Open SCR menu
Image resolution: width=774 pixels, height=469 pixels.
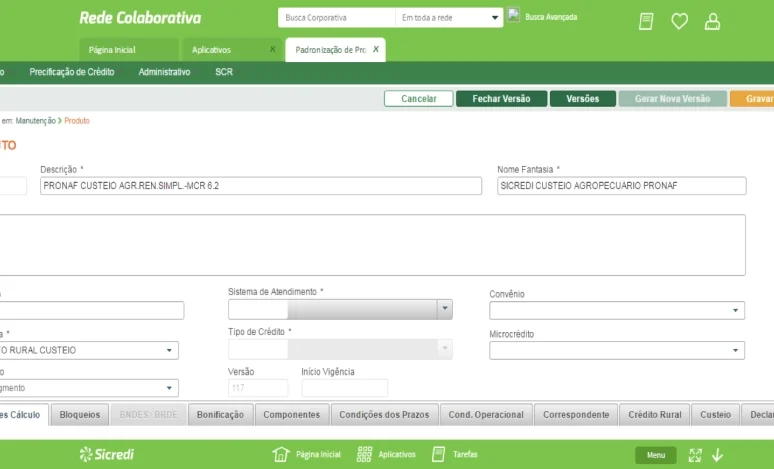pyautogui.click(x=224, y=72)
